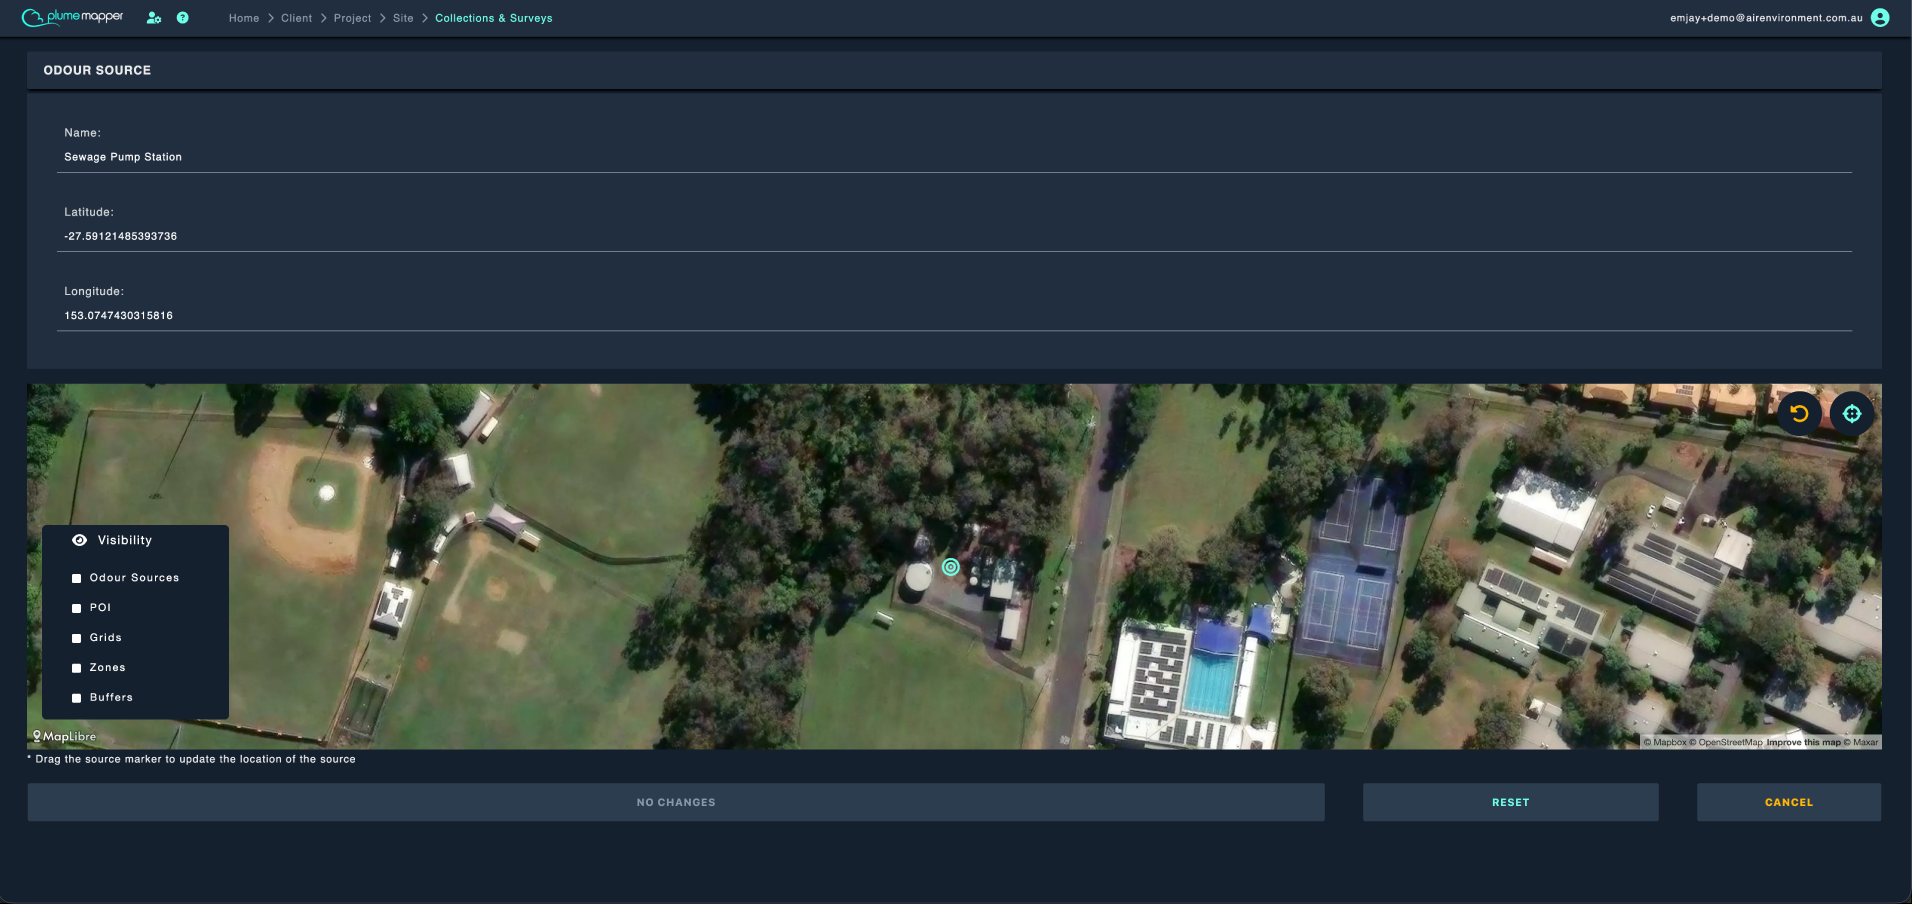Enable the Odour Sources checkbox
This screenshot has height=904, width=1913.
(76, 578)
